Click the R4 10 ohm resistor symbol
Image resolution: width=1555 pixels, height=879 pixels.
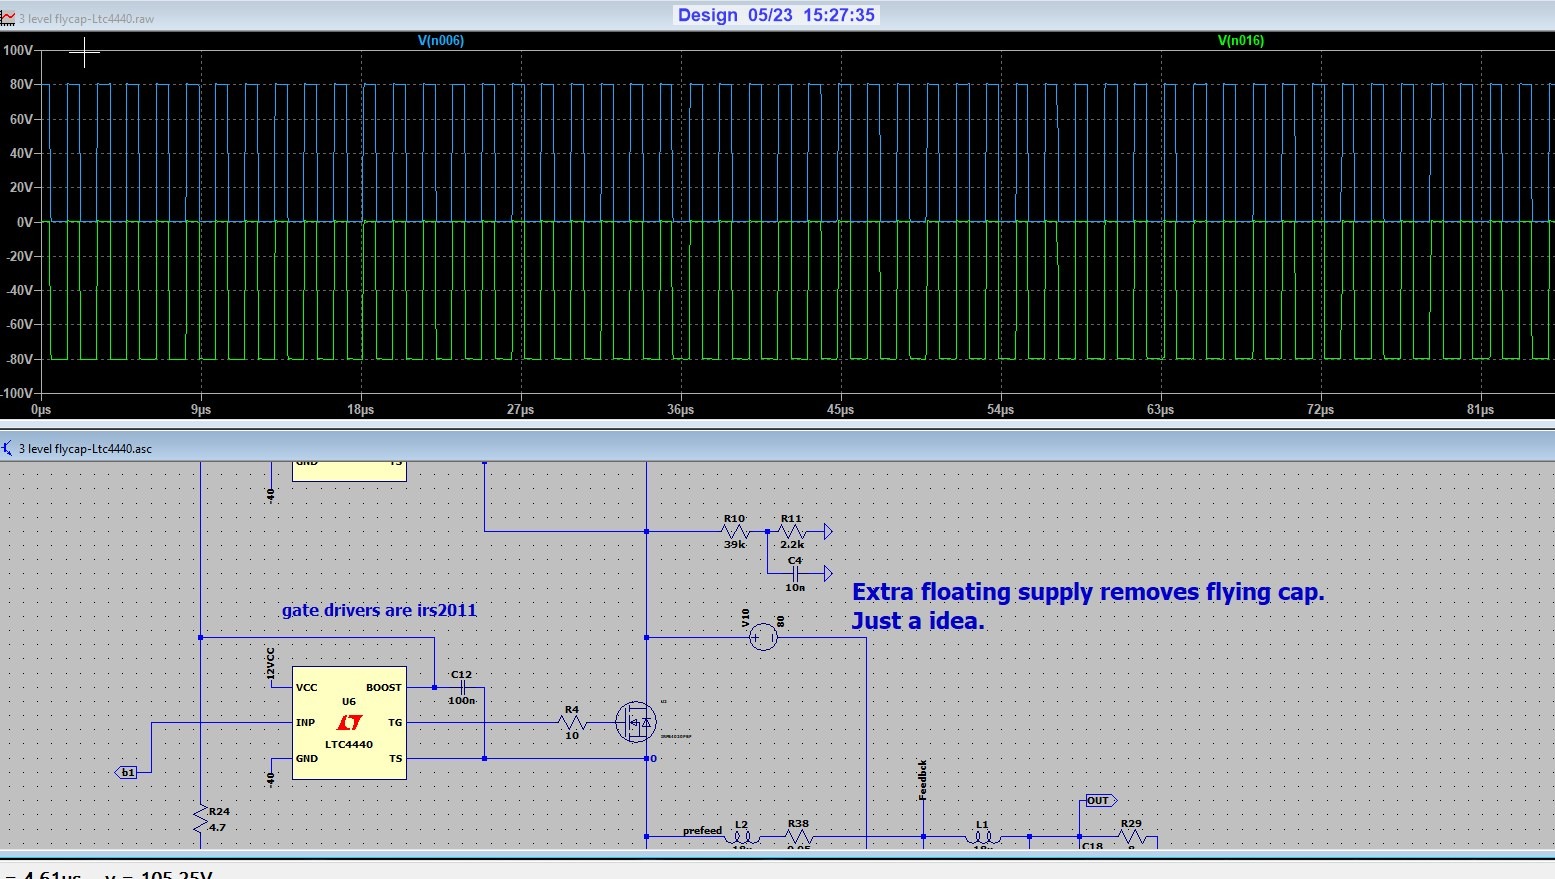pos(572,723)
